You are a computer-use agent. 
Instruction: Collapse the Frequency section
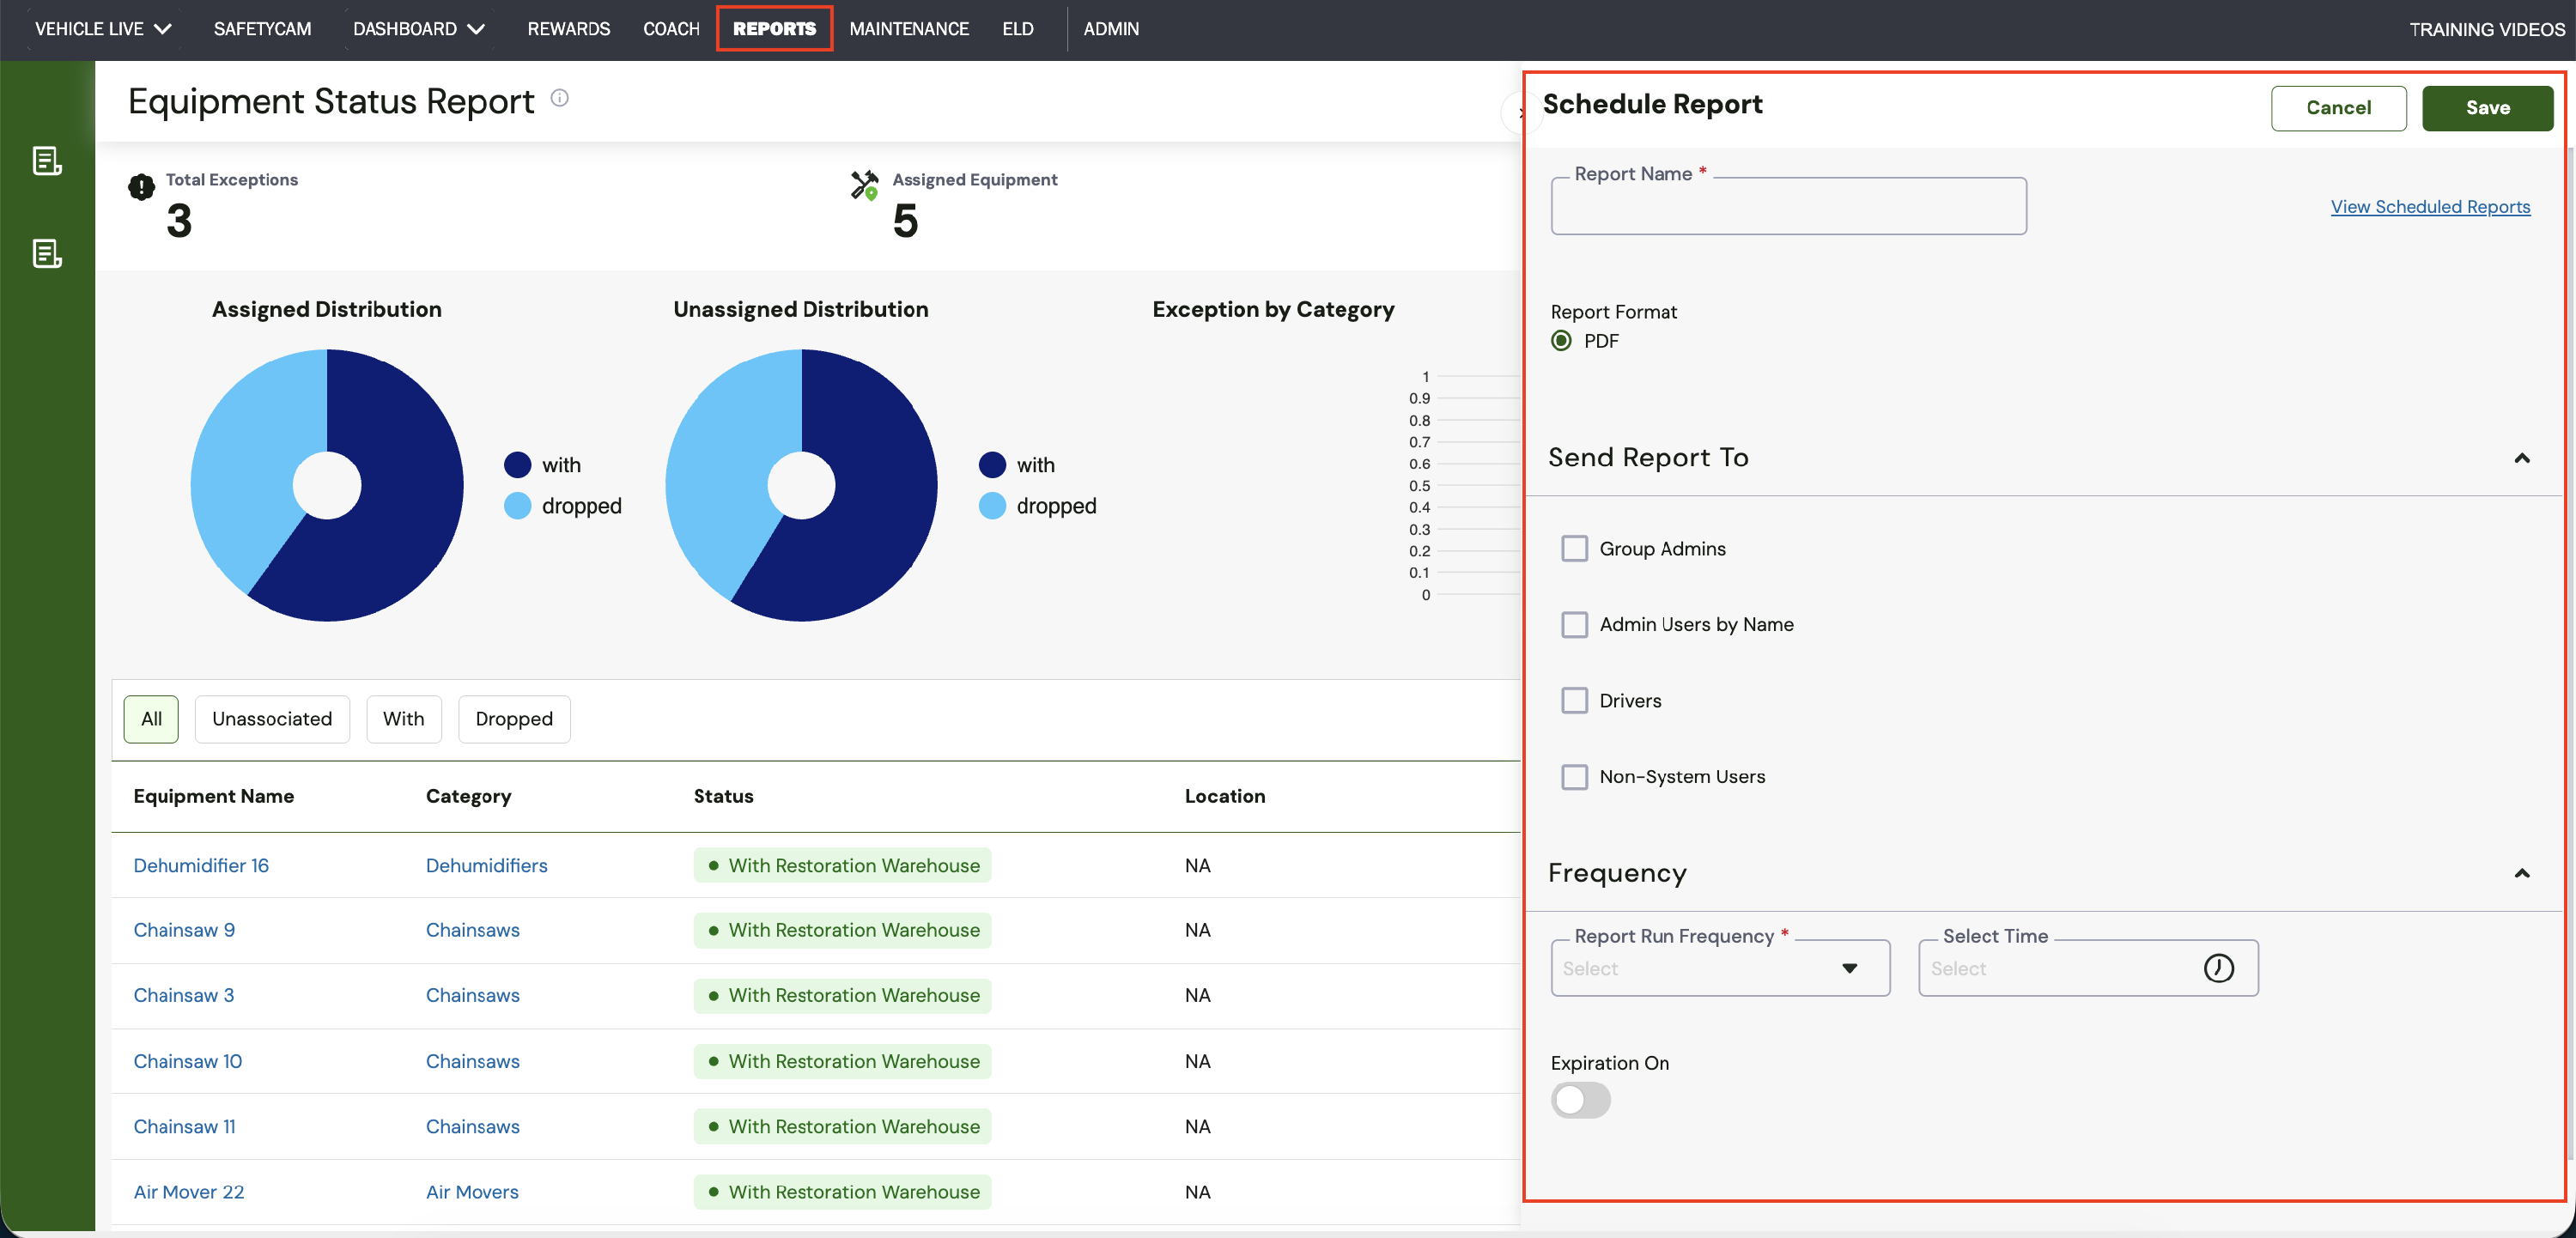pos(2521,874)
